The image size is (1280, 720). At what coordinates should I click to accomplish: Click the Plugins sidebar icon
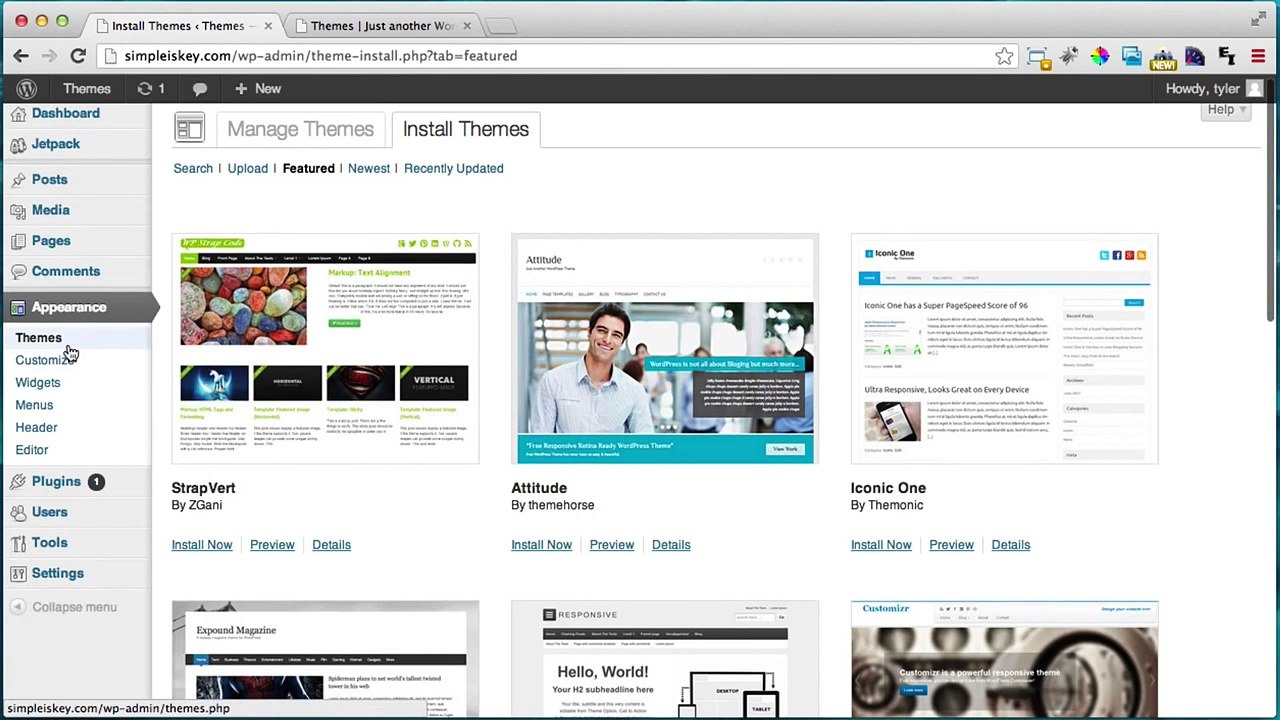(18, 482)
